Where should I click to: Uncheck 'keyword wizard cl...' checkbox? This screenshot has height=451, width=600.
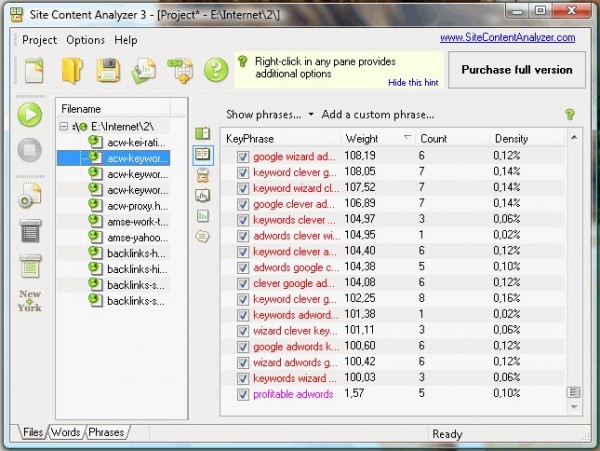pos(243,189)
